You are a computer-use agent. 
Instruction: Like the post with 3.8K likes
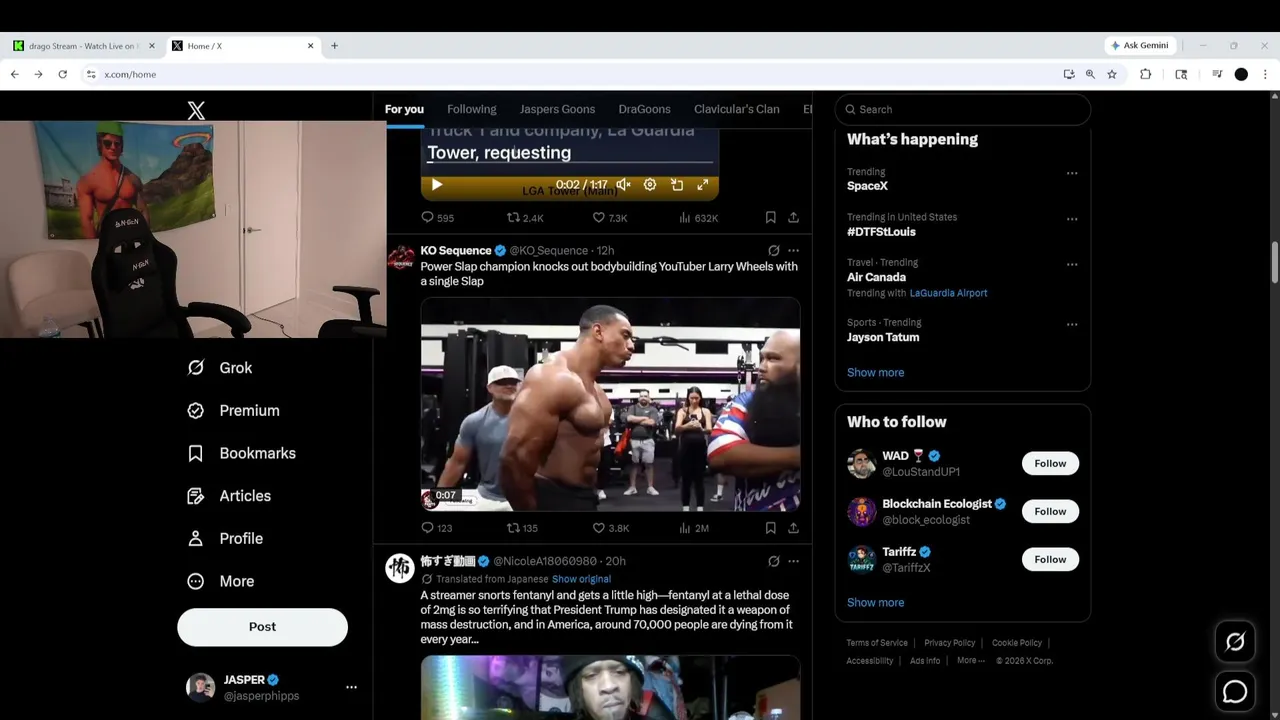tap(610, 528)
